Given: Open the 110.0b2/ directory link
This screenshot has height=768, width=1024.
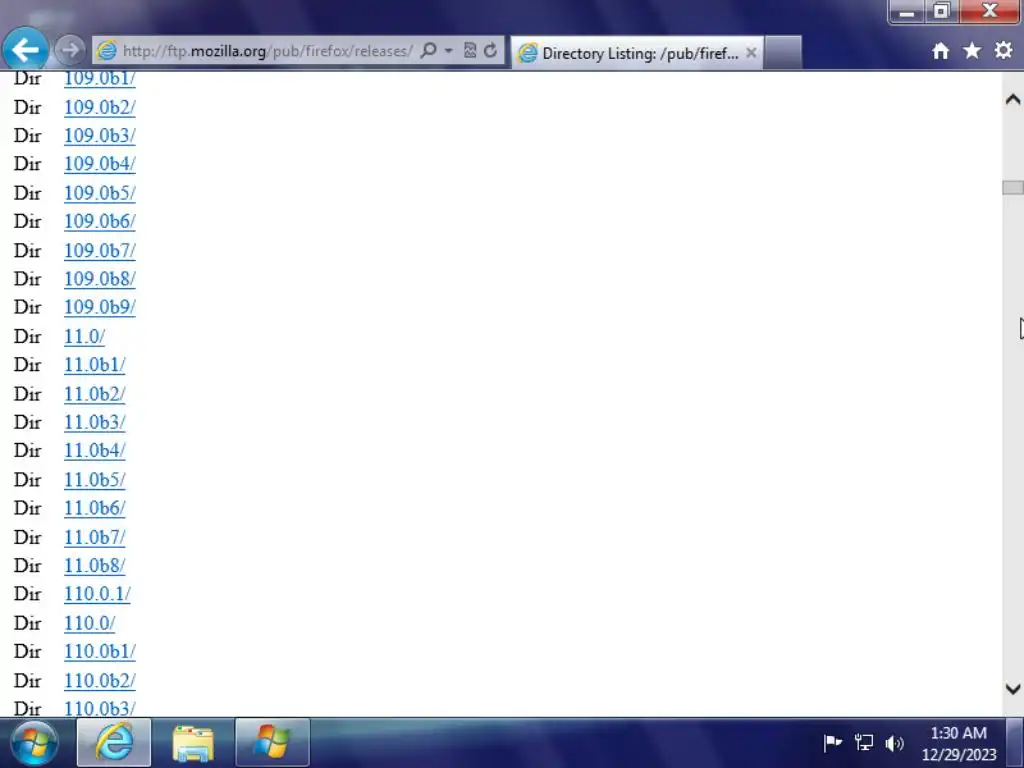Looking at the screenshot, I should [99, 680].
